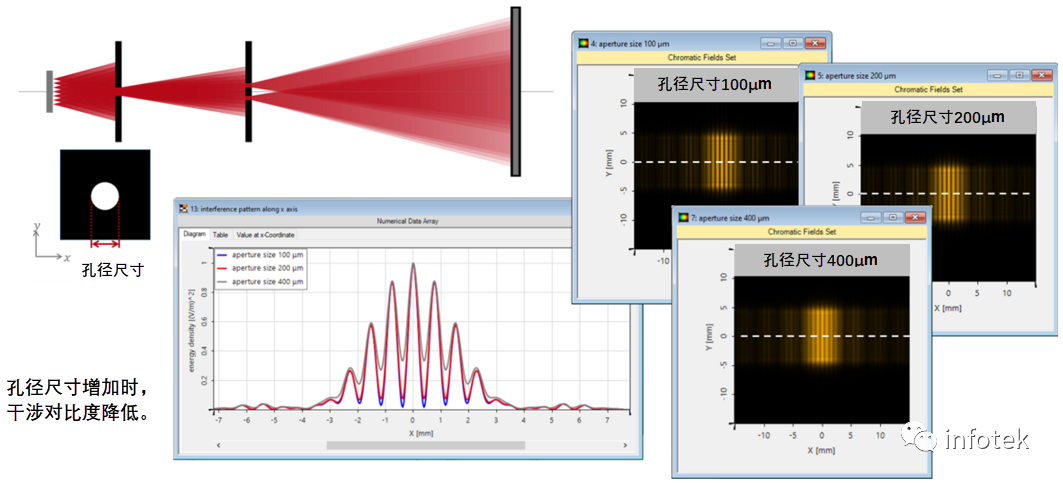Click the horizontal scrollbar thumb in window 13
The width and height of the screenshot is (1063, 483).
tap(425, 445)
